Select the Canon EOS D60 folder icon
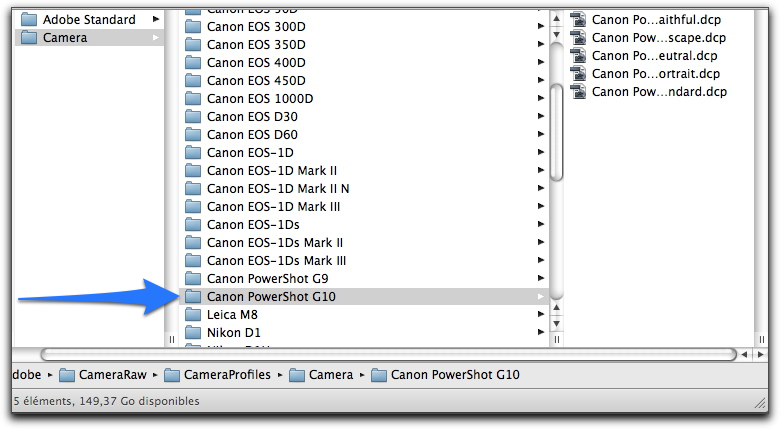Screen dimensions: 780x429 (x=193, y=134)
